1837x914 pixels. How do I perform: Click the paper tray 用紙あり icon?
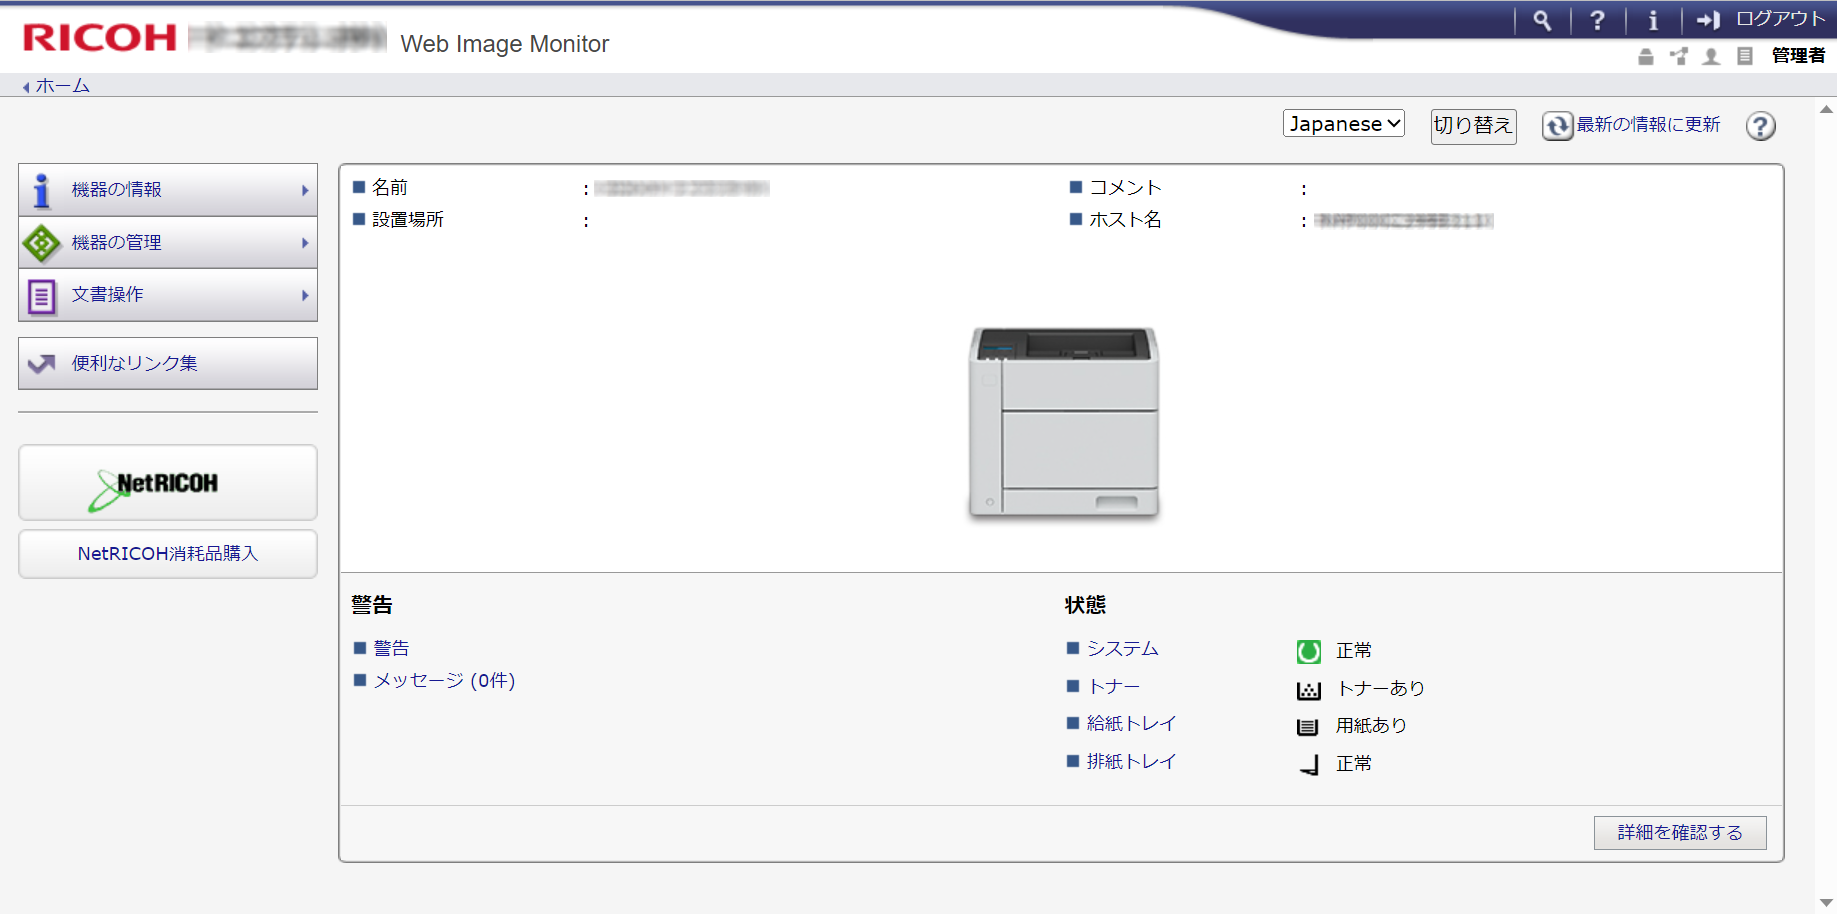pos(1308,727)
